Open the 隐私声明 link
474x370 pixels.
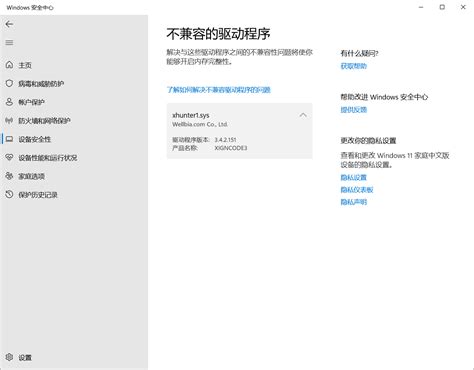pyautogui.click(x=354, y=202)
